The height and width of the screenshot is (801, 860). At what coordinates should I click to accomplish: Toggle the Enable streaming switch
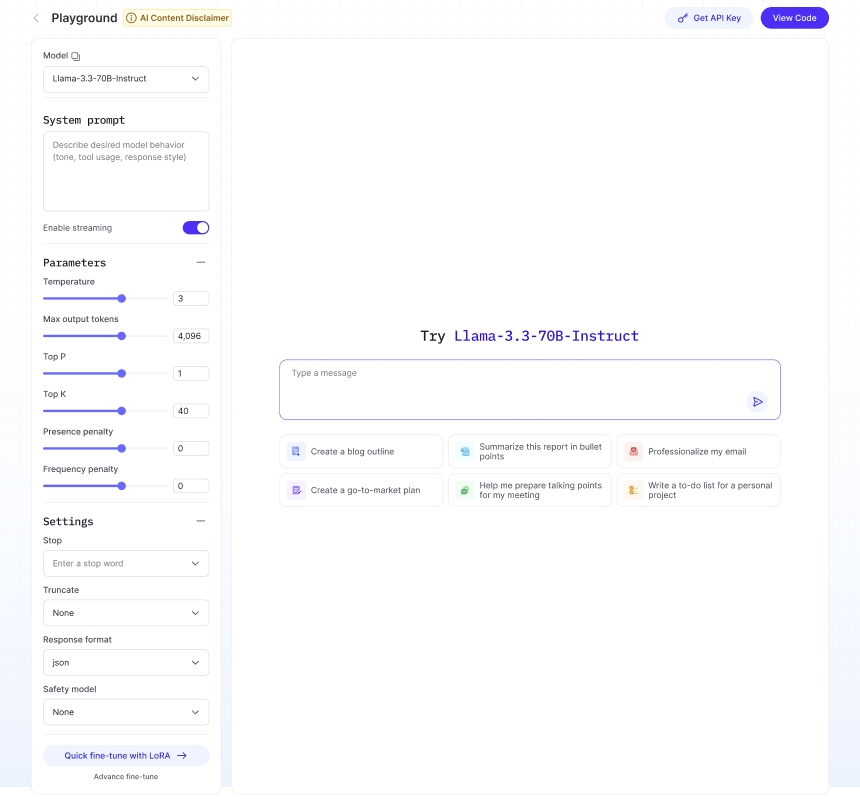pos(195,228)
